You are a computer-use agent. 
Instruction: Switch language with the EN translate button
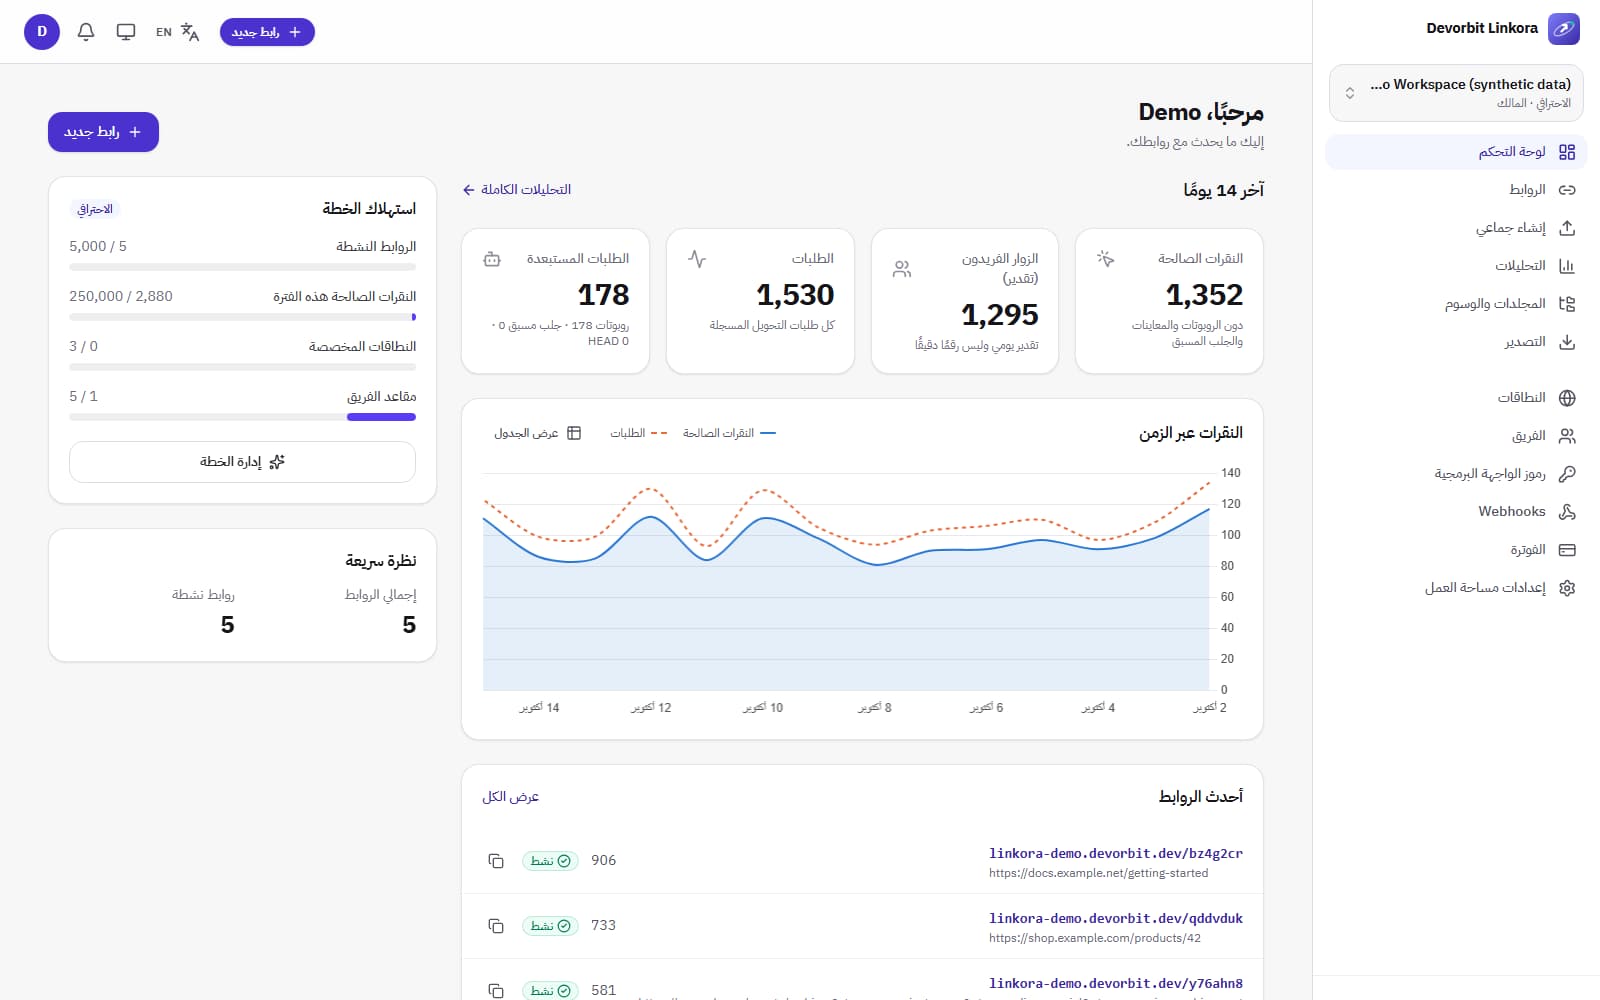click(177, 32)
